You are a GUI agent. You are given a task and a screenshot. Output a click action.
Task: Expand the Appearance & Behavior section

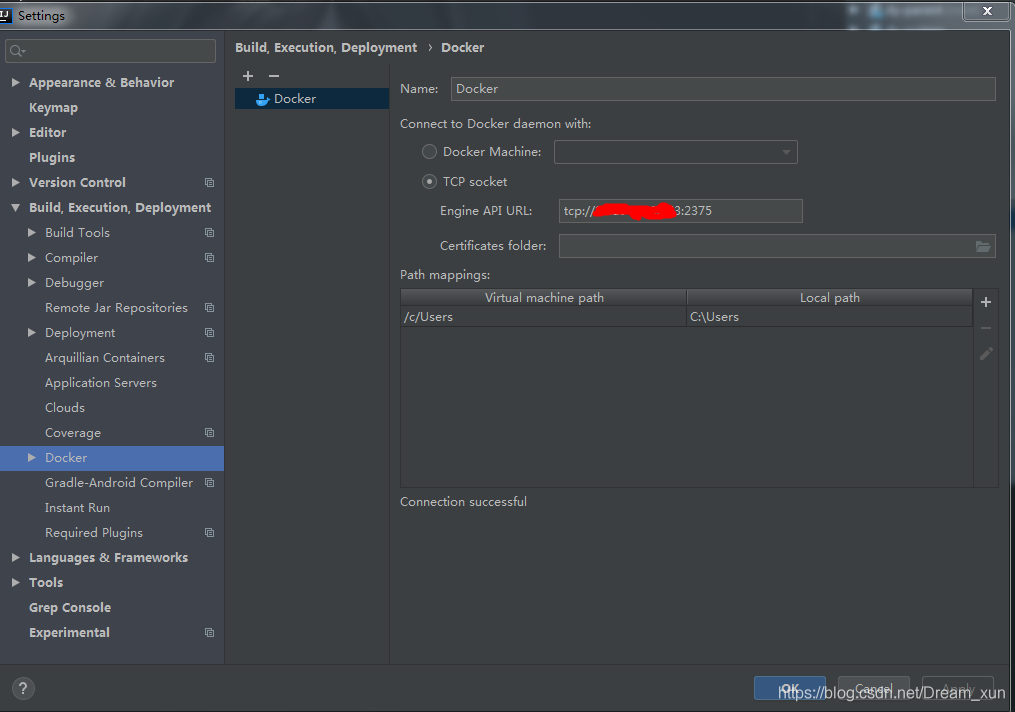click(x=16, y=83)
